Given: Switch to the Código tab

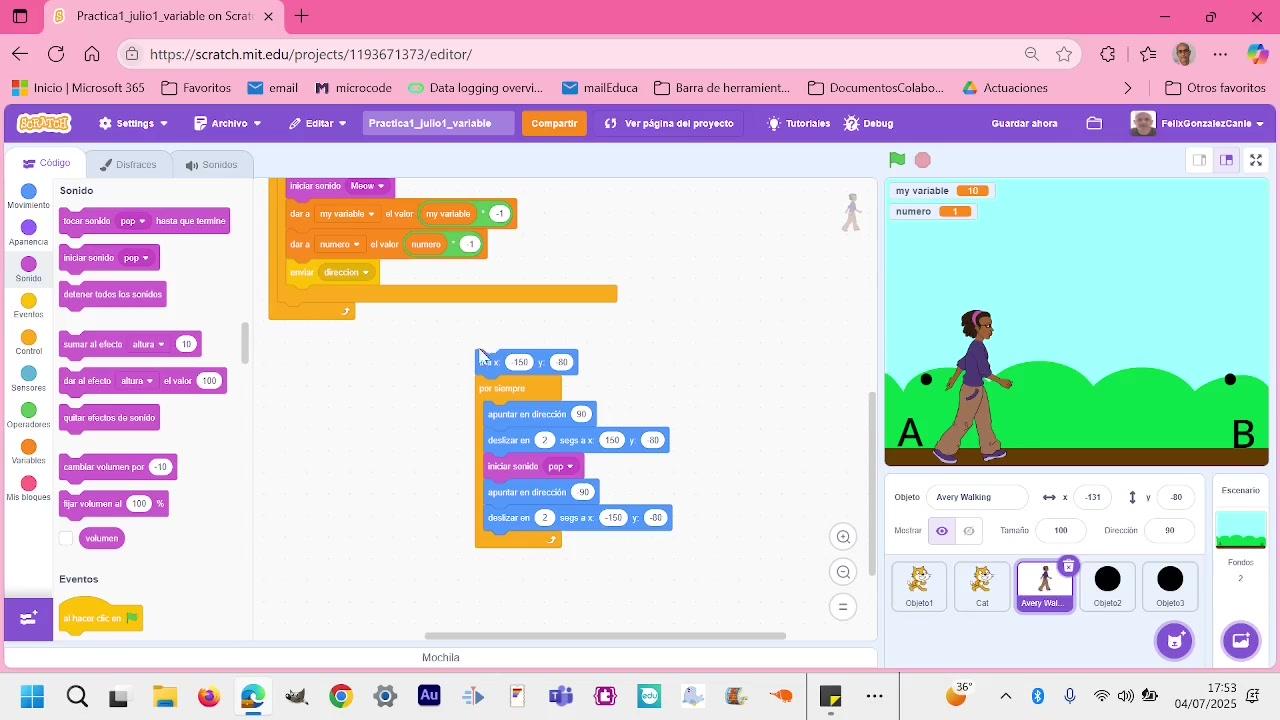Looking at the screenshot, I should click(x=47, y=163).
